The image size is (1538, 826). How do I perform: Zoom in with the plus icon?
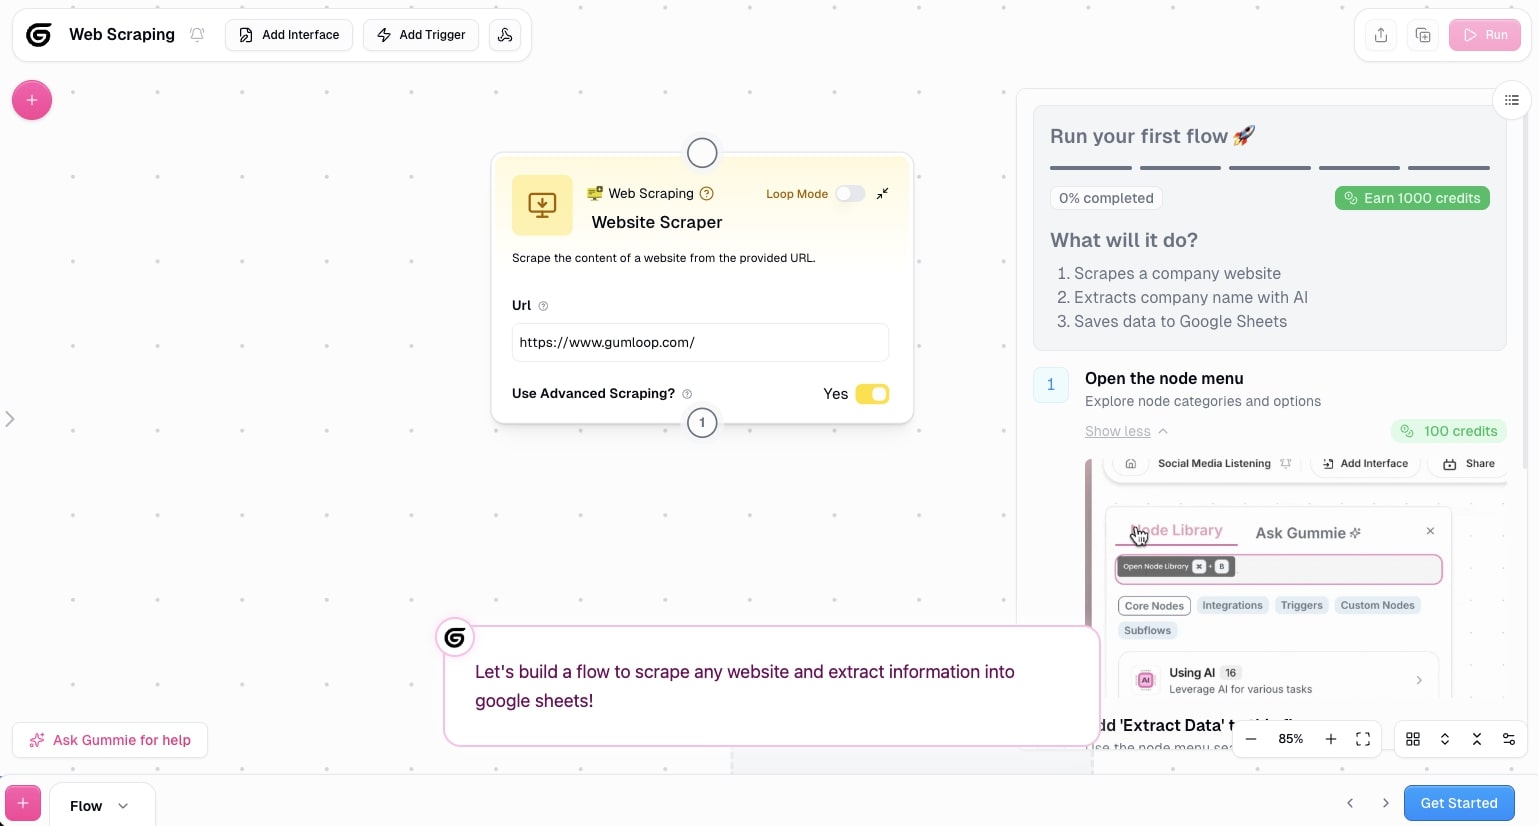(1331, 739)
